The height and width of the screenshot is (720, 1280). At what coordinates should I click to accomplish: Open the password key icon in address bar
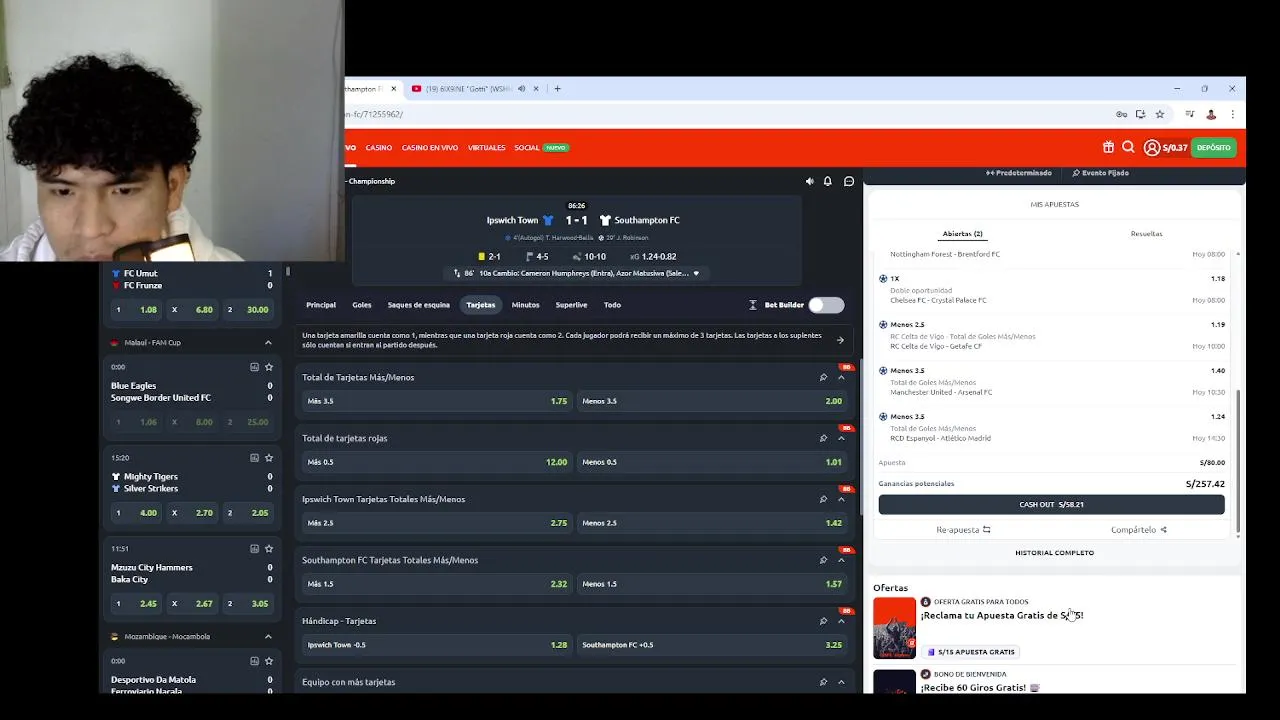(x=1121, y=114)
